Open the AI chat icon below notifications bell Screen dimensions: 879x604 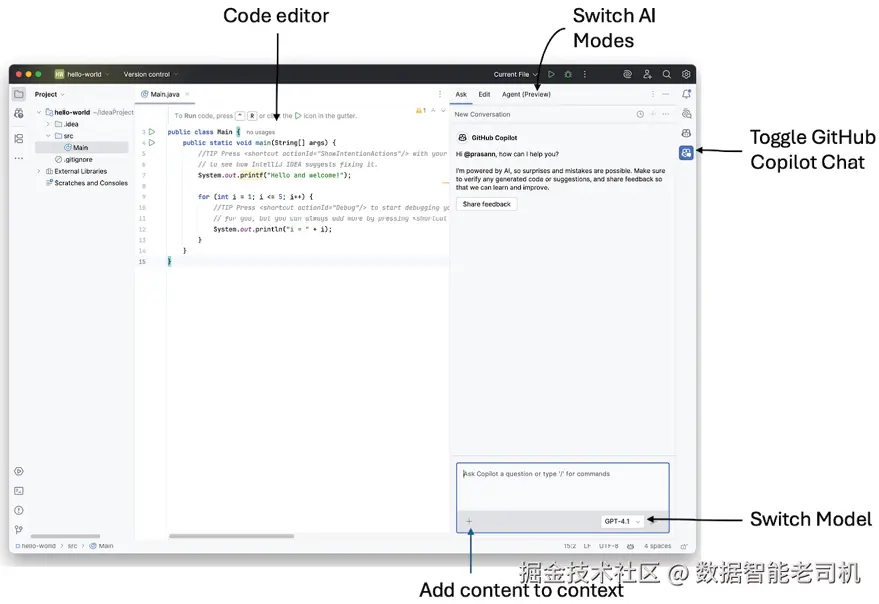point(686,114)
